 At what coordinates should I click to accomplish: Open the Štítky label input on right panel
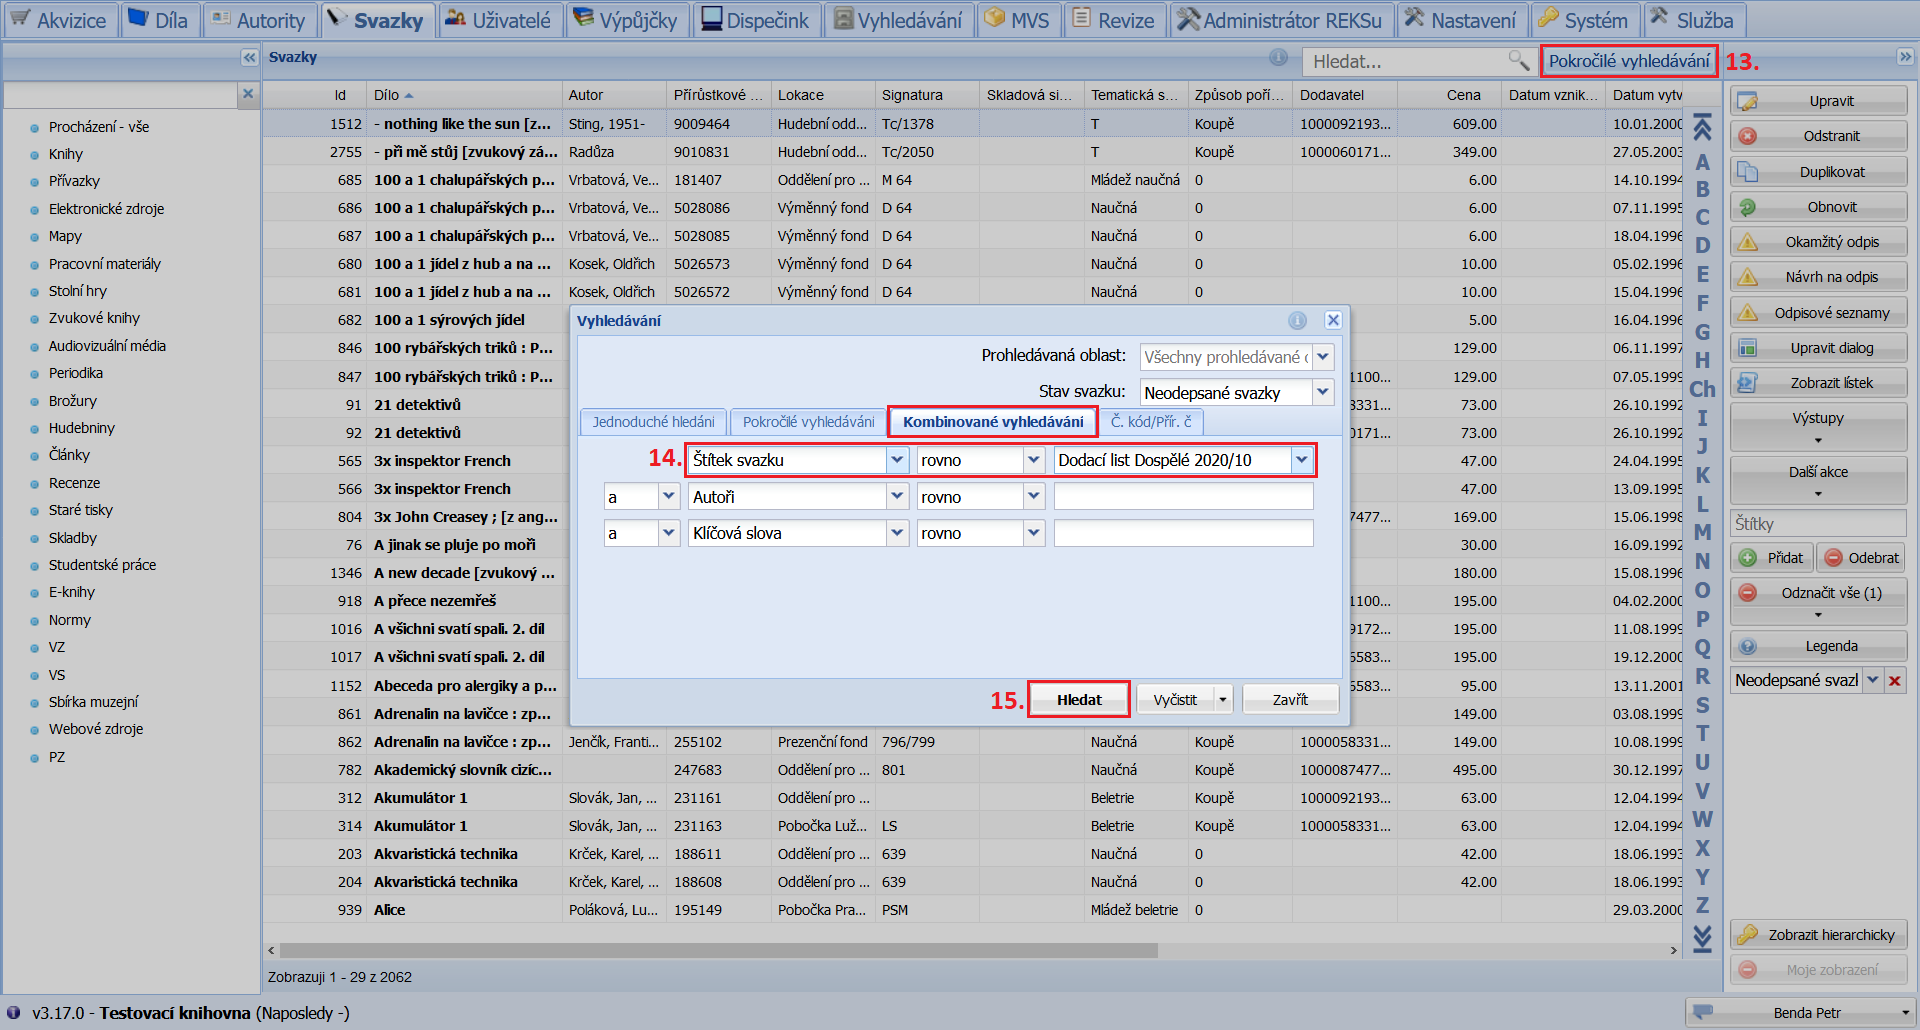[1819, 524]
